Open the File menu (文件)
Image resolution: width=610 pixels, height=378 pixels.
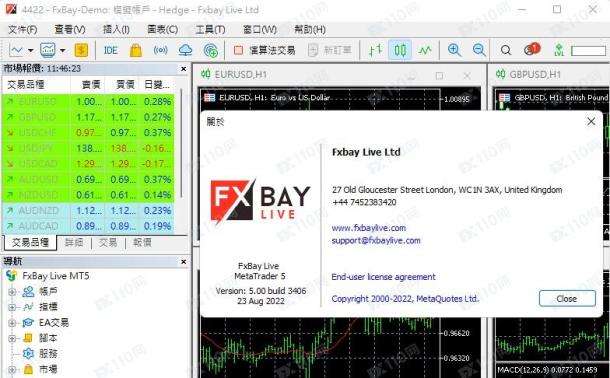point(23,30)
